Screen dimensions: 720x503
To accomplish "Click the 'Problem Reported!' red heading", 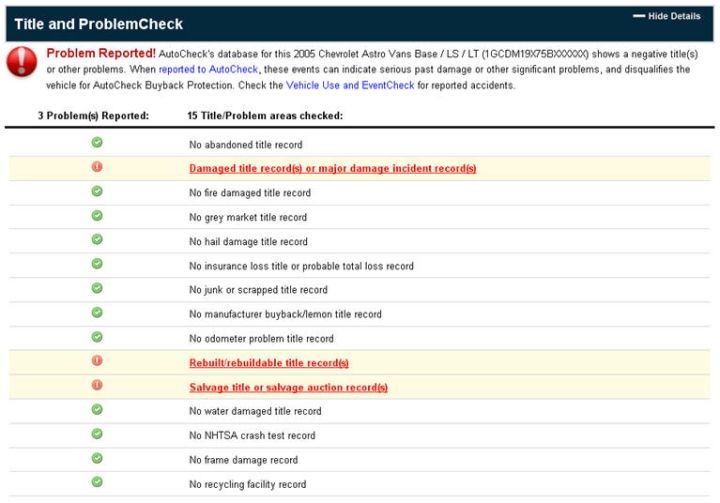I will click(x=101, y=53).
